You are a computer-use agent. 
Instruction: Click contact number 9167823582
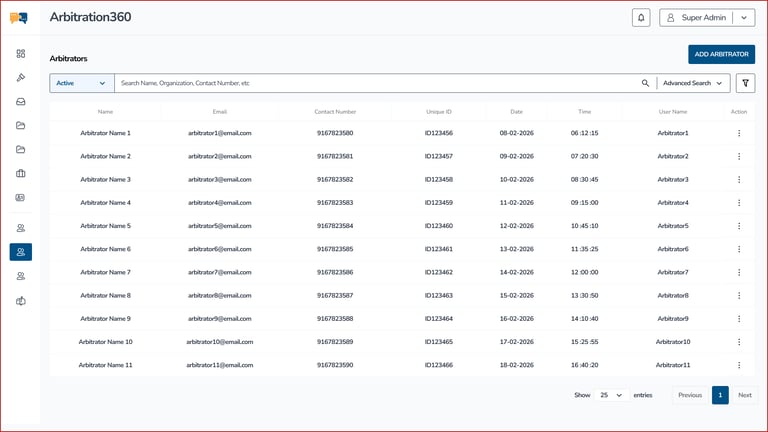335,179
